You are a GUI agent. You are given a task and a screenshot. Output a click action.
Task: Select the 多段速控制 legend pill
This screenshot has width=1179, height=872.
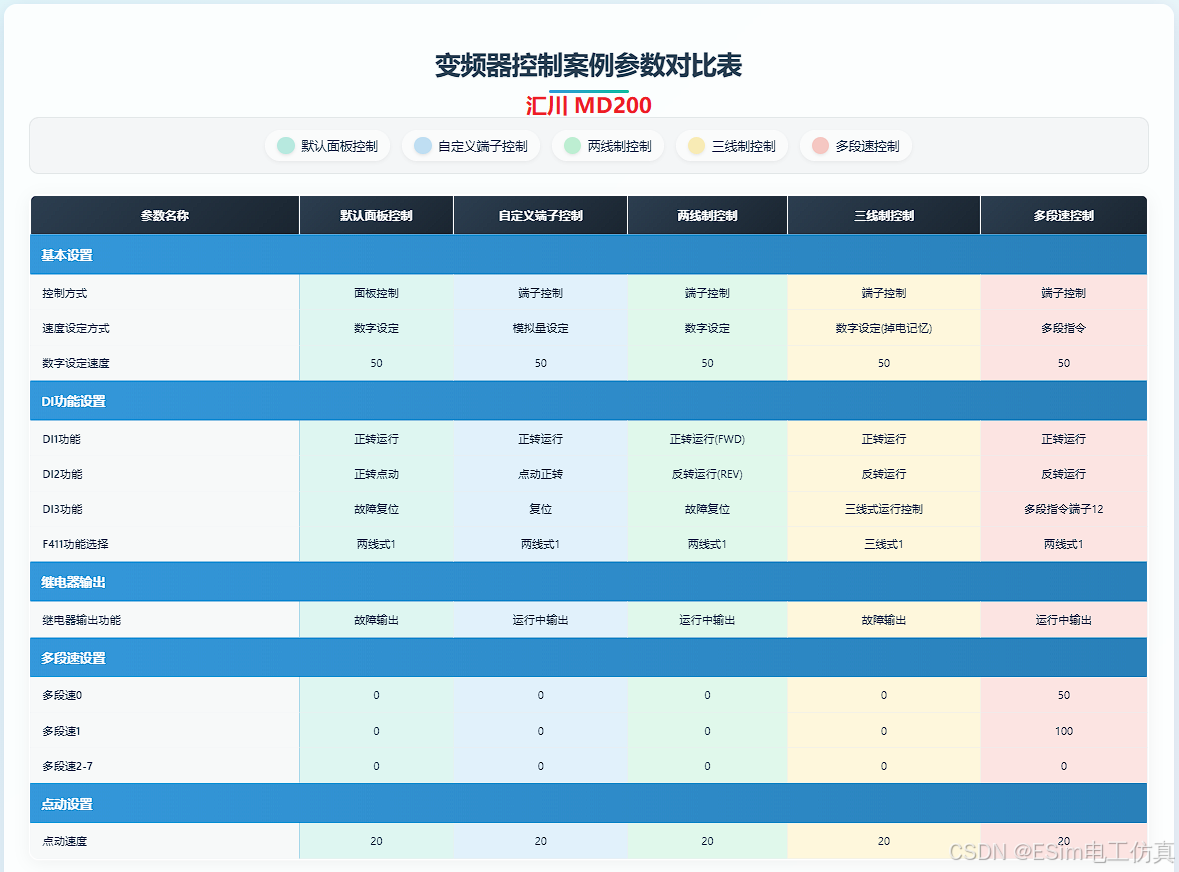coord(856,146)
